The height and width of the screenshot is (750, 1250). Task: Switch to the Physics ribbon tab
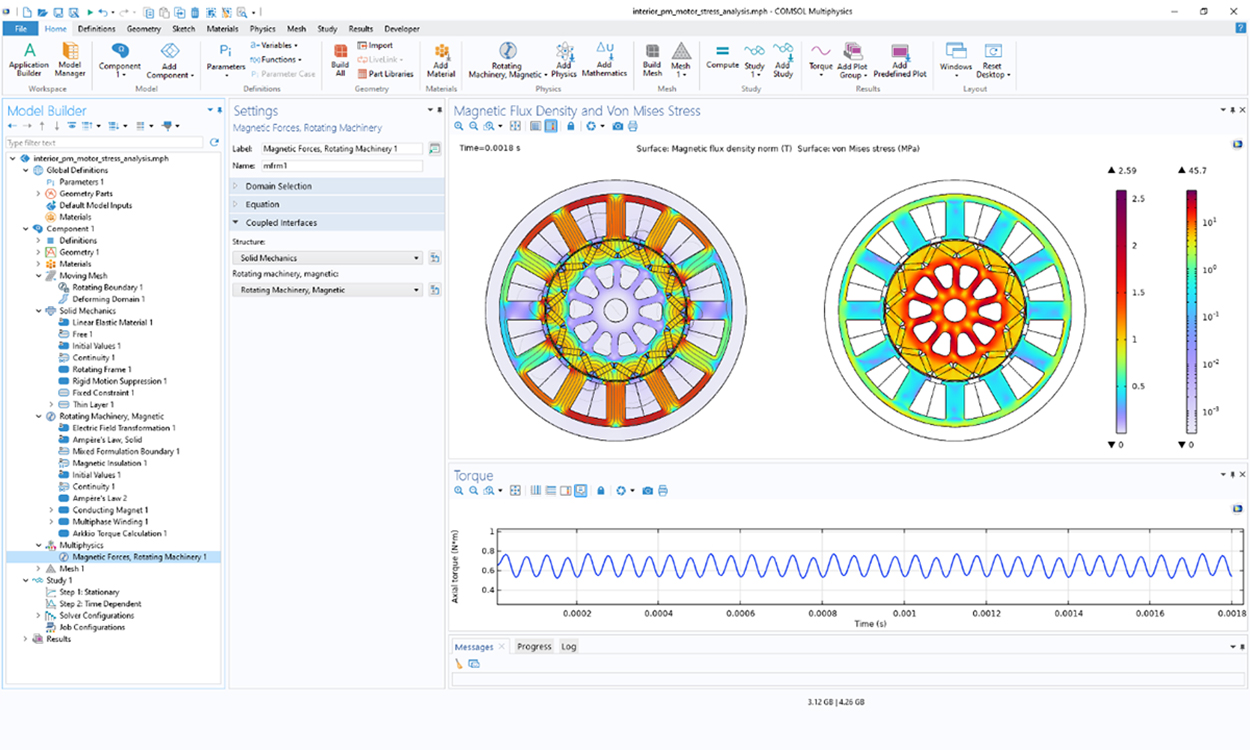pyautogui.click(x=262, y=29)
